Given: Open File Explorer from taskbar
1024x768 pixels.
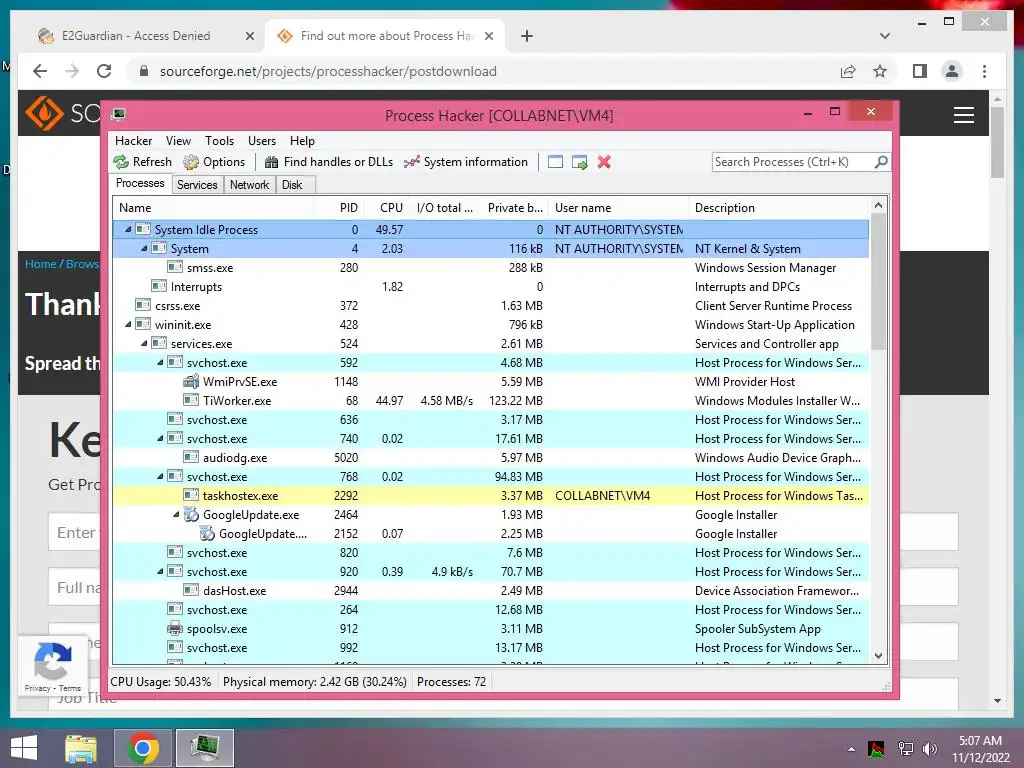Looking at the screenshot, I should [81, 748].
